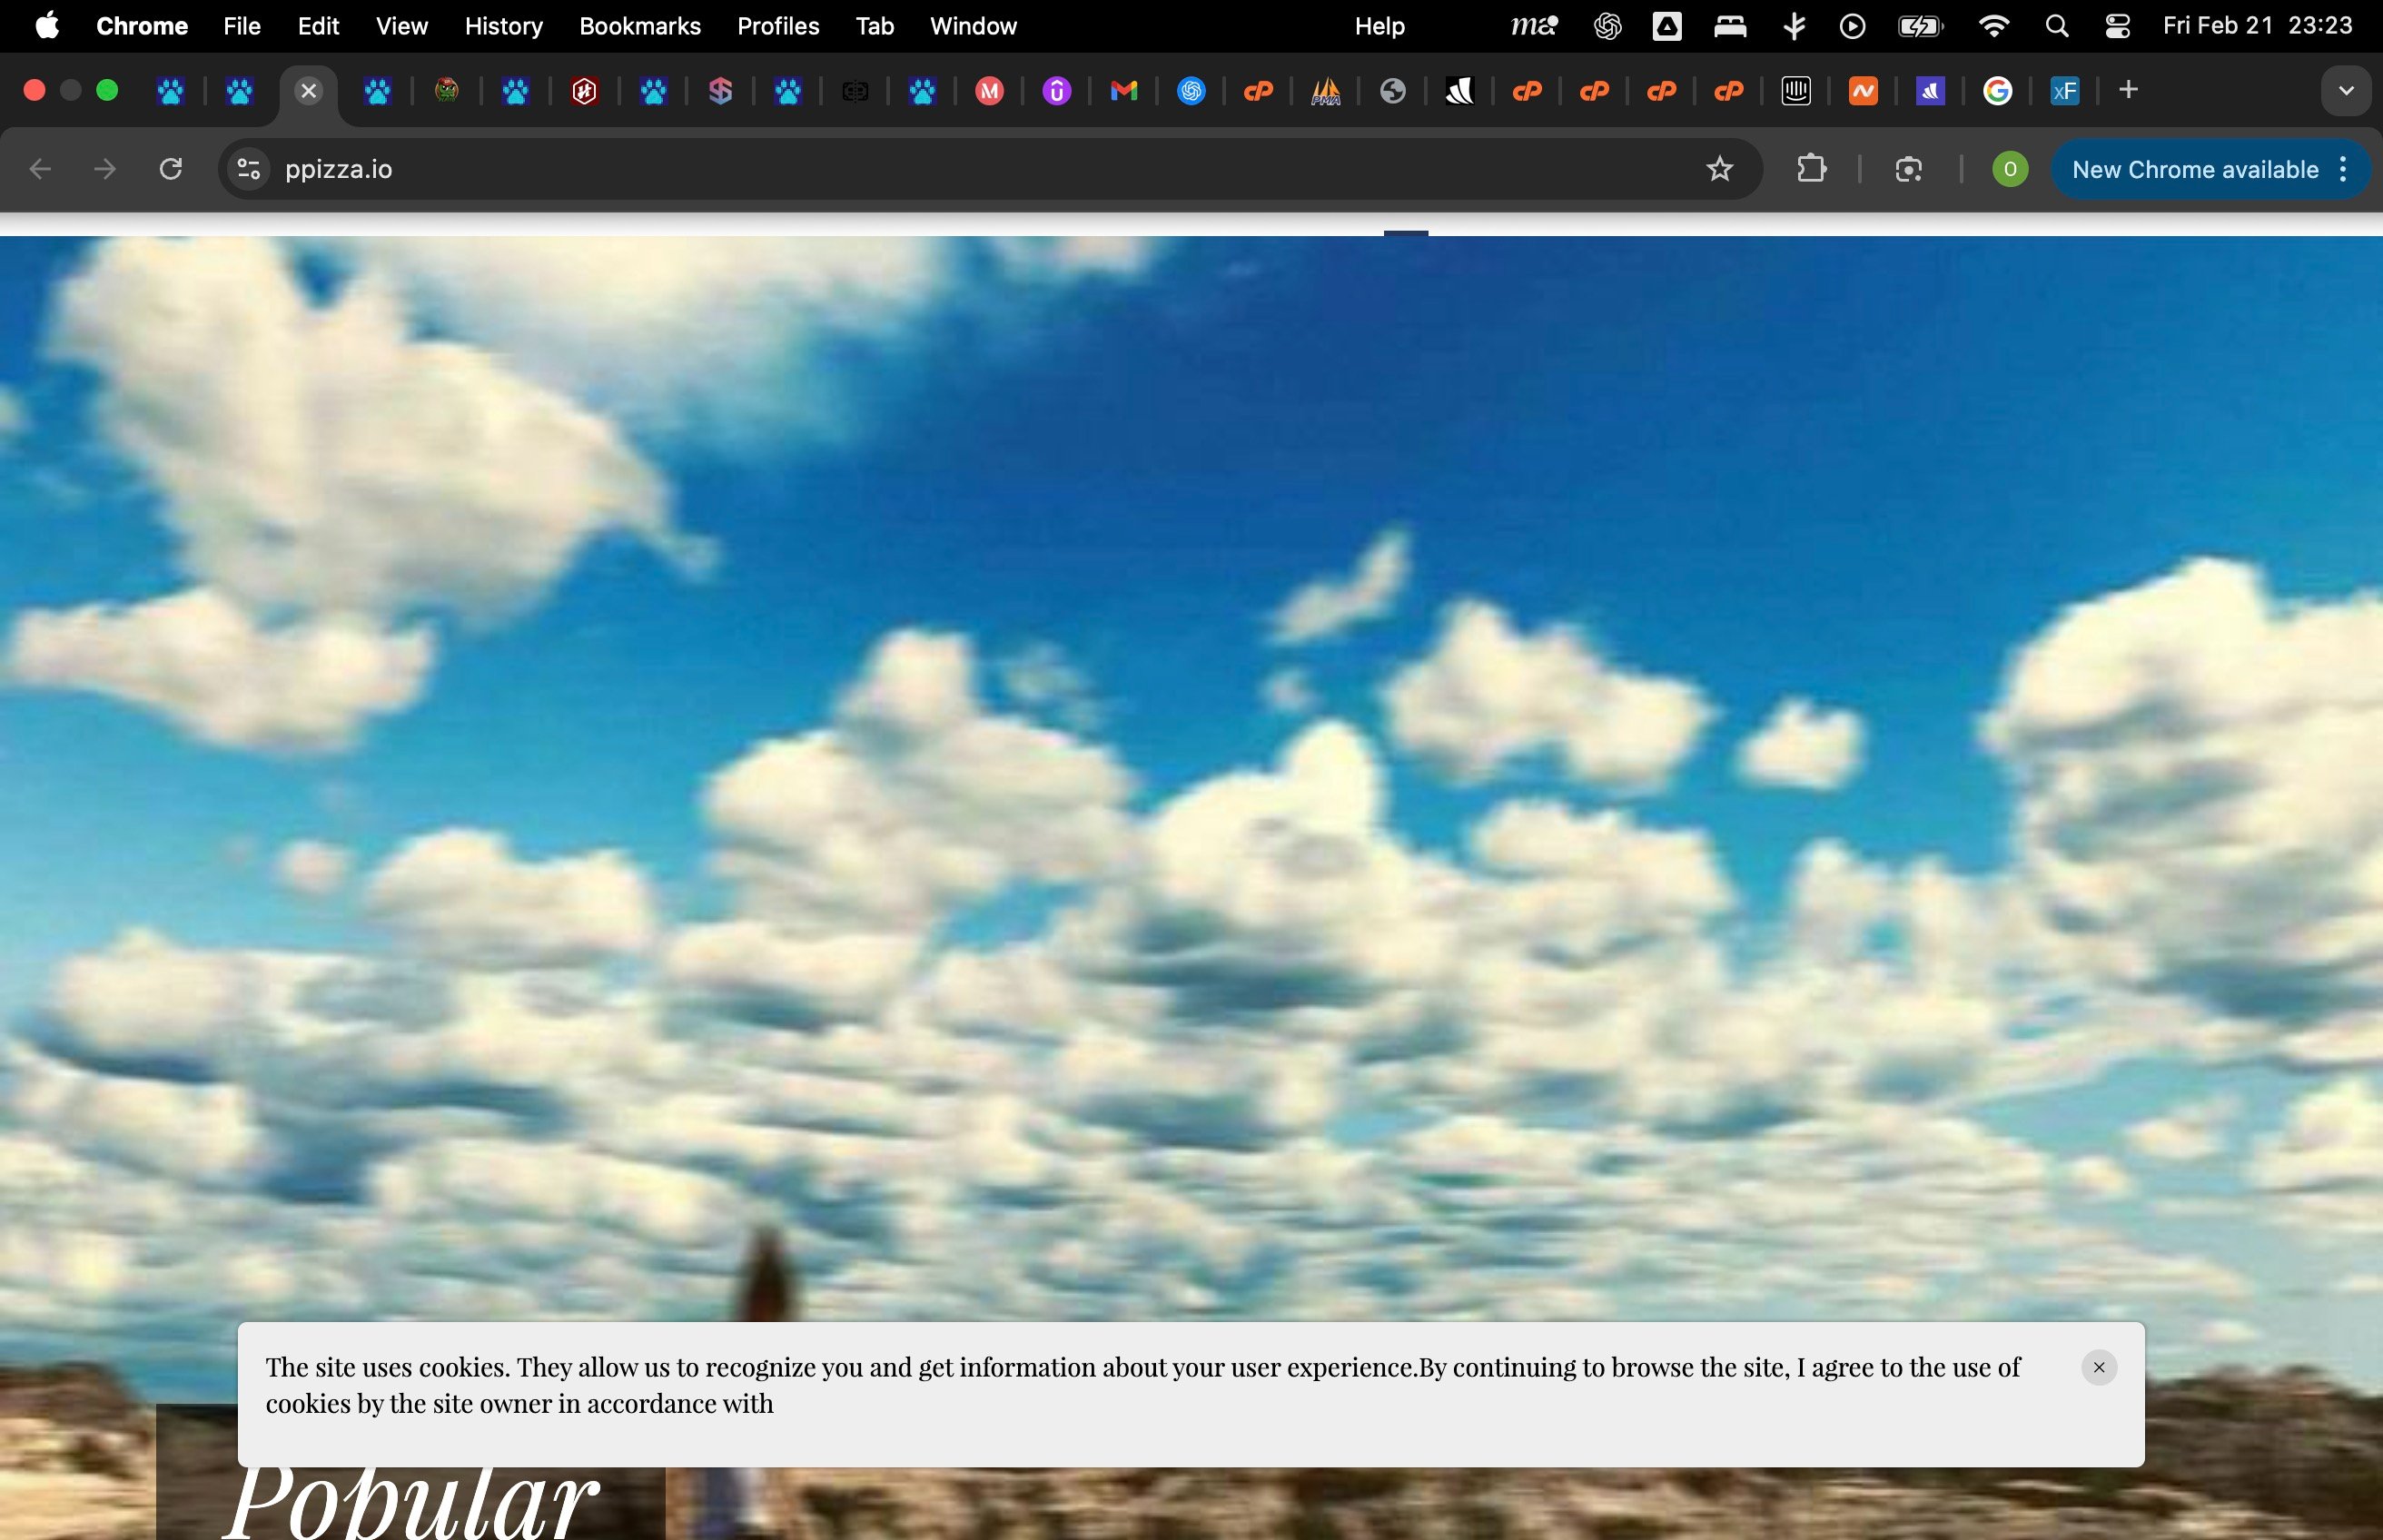The width and height of the screenshot is (2383, 1540).
Task: Open Chrome three-dot menu
Action: [2344, 169]
